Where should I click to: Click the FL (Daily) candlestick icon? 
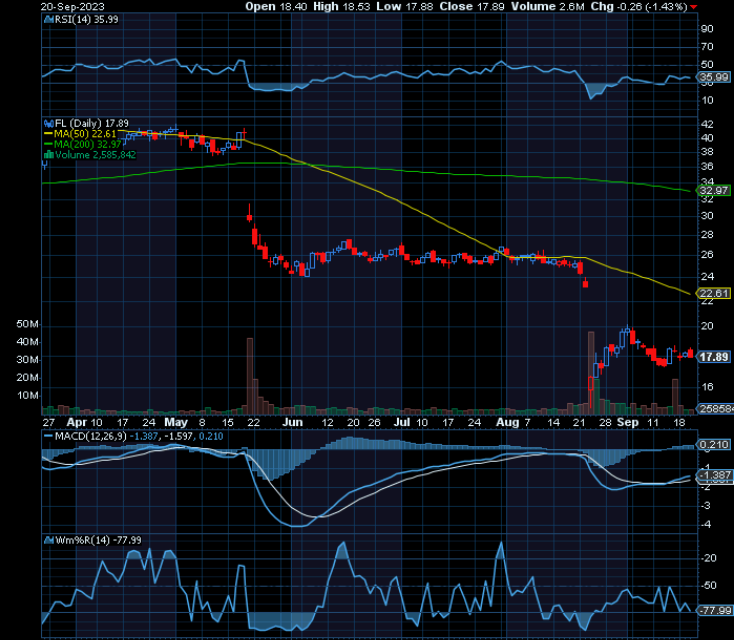point(49,124)
